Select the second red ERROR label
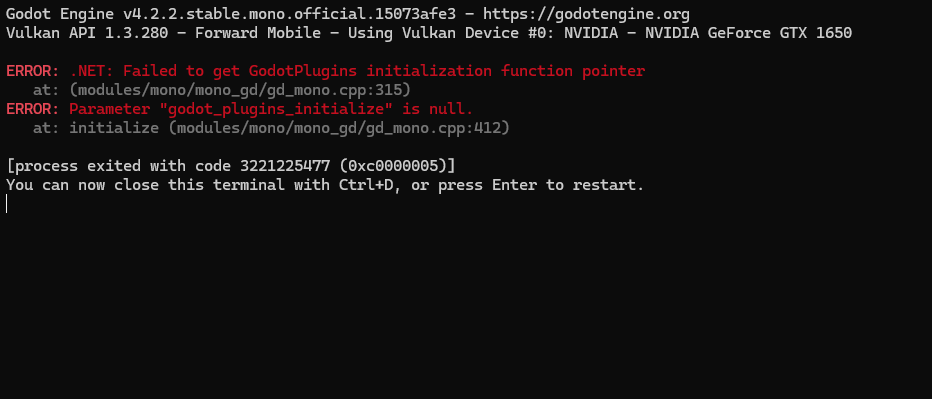 pos(33,109)
